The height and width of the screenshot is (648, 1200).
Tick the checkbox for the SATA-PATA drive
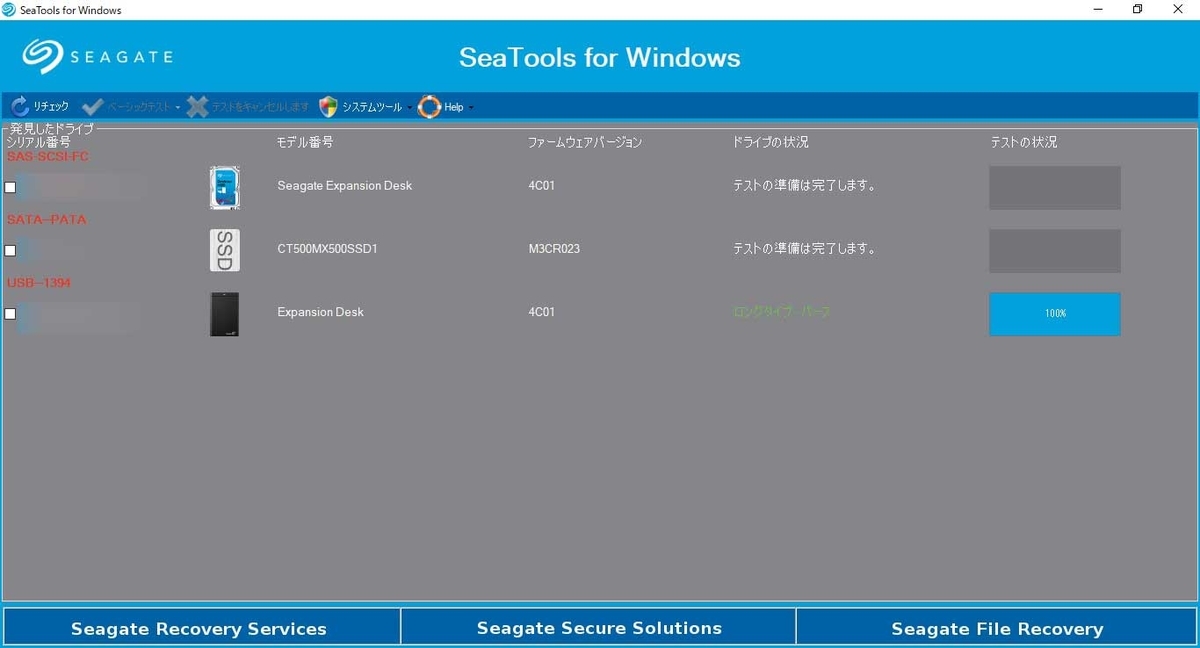(10, 251)
